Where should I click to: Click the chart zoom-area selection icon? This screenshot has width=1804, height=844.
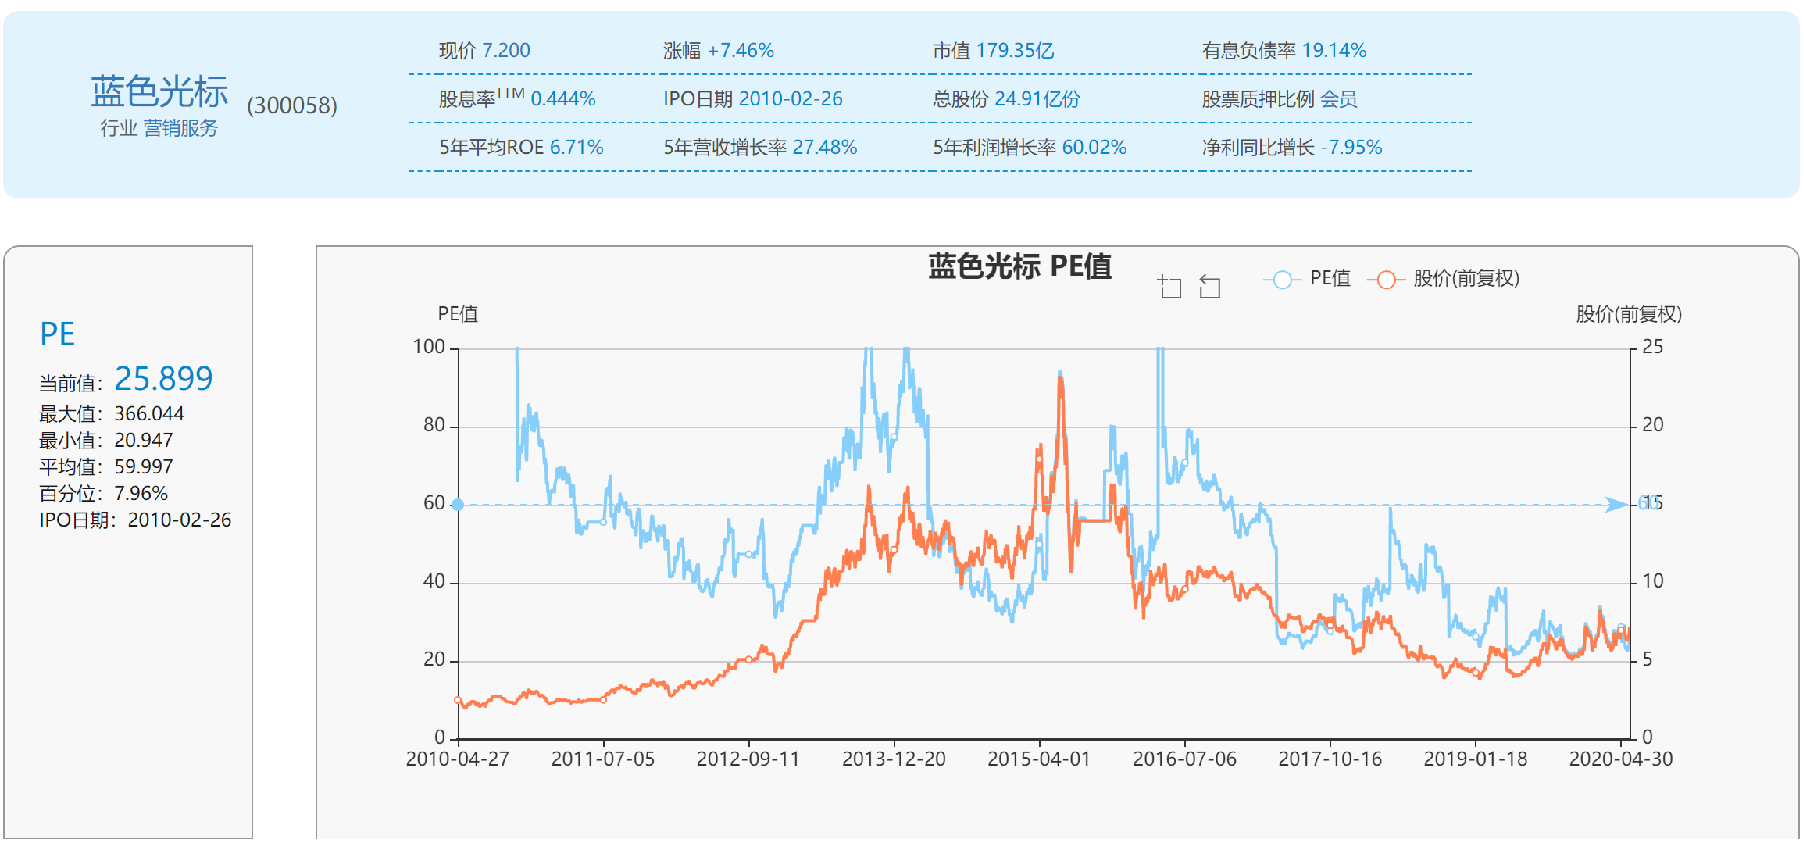pos(1170,287)
